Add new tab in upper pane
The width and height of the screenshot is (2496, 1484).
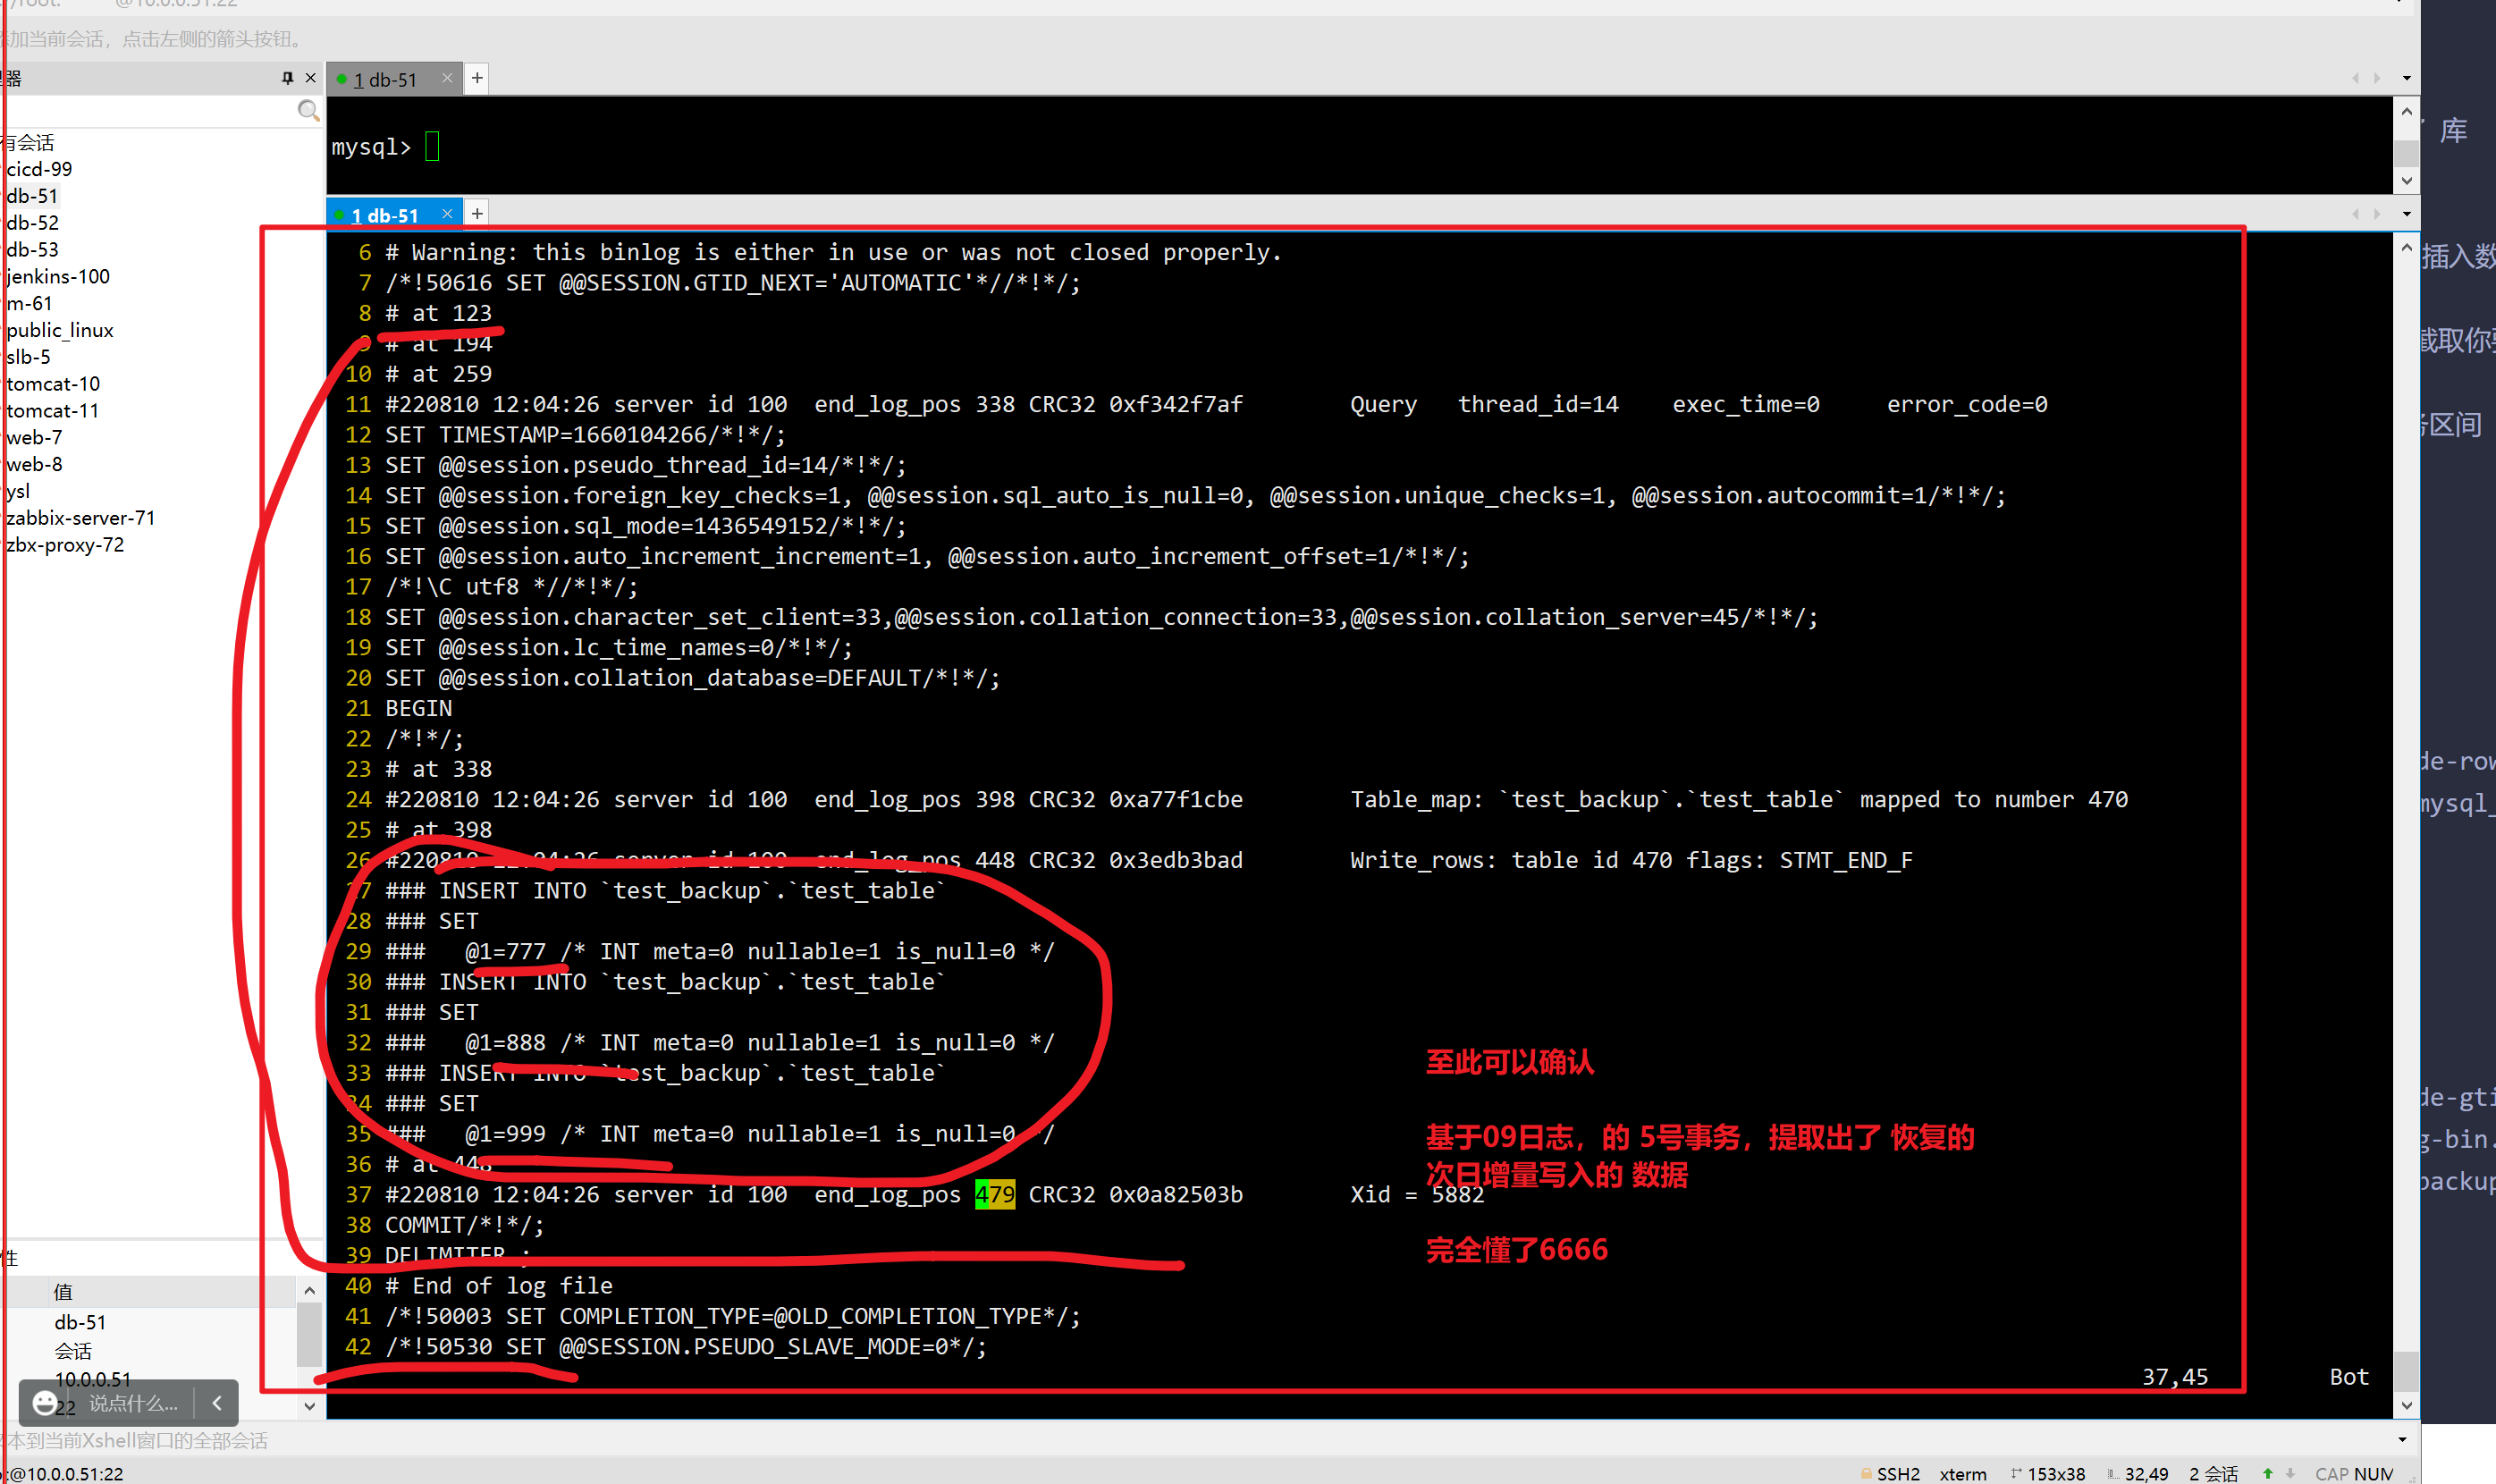(x=477, y=78)
